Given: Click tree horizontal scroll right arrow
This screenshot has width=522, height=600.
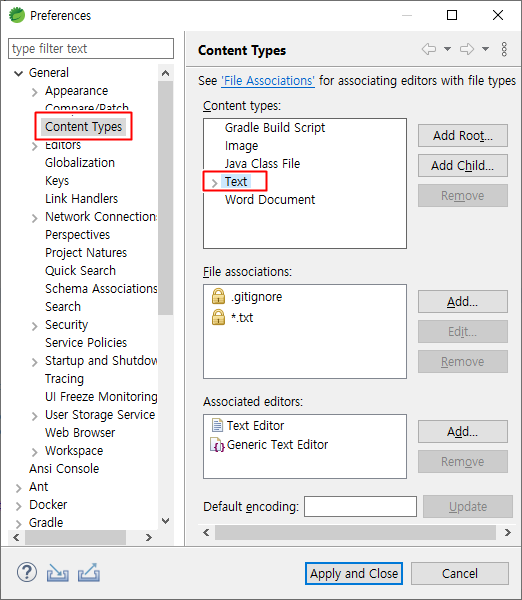Looking at the screenshot, I should [149, 537].
